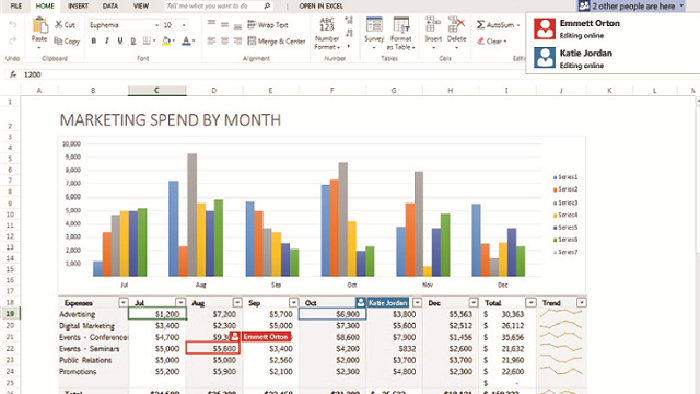The width and height of the screenshot is (700, 394).
Task: Open the Expenses column filter dropdown
Action: (123, 303)
